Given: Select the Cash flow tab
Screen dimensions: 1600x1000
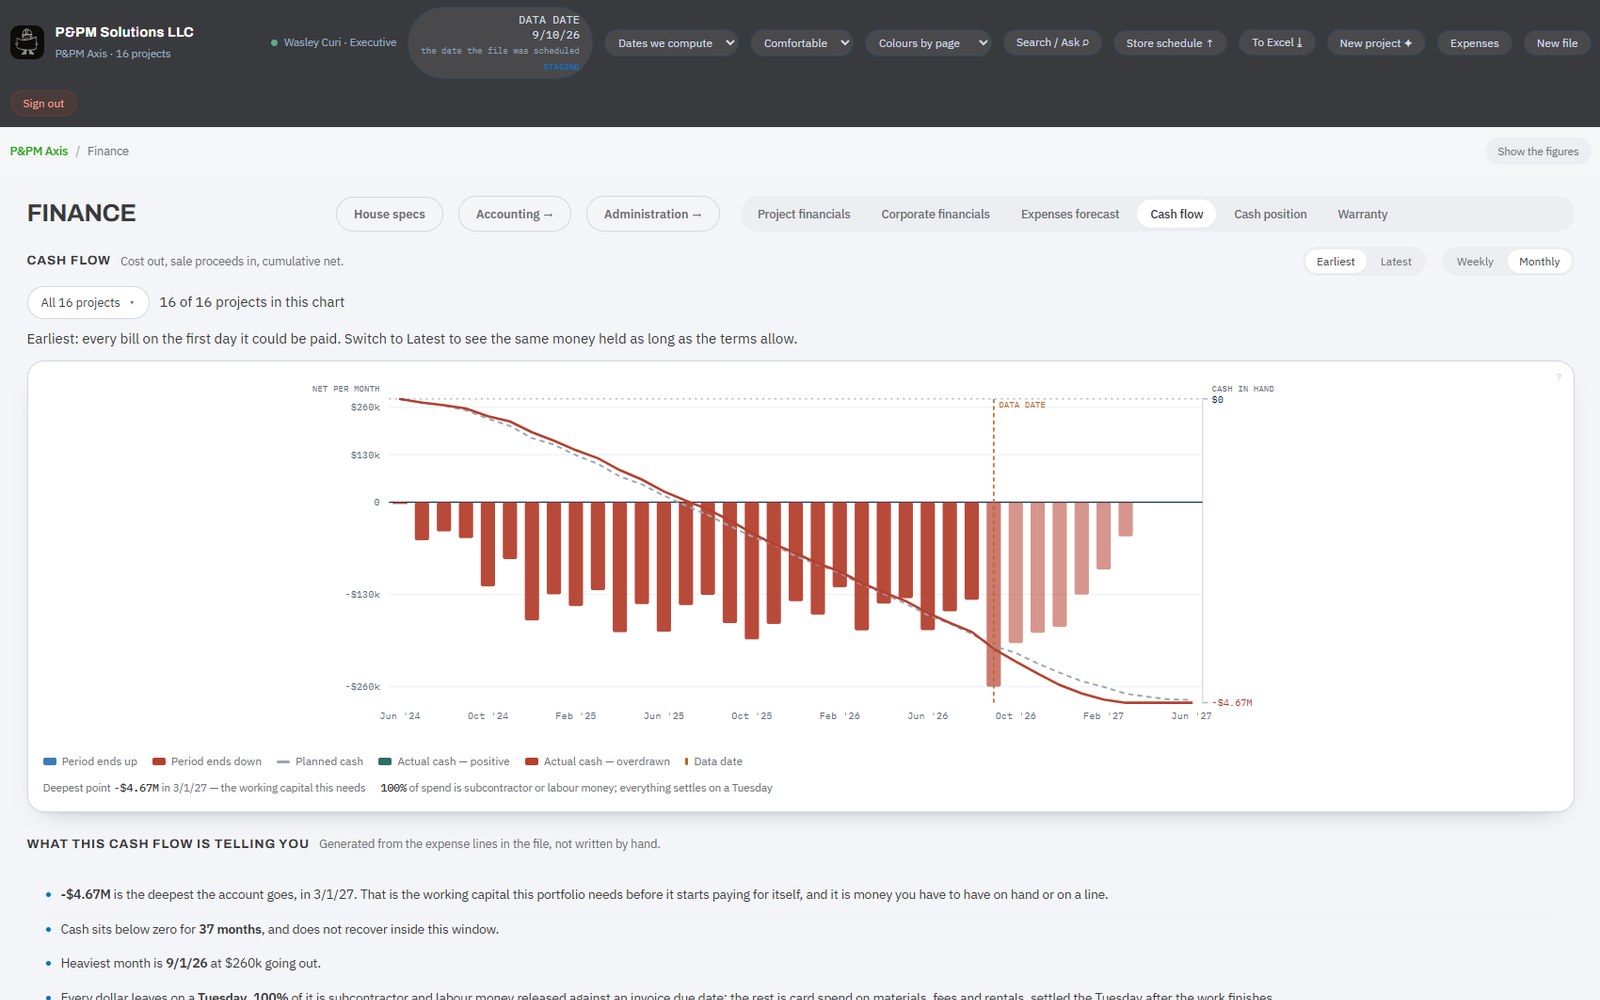Looking at the screenshot, I should tap(1176, 214).
